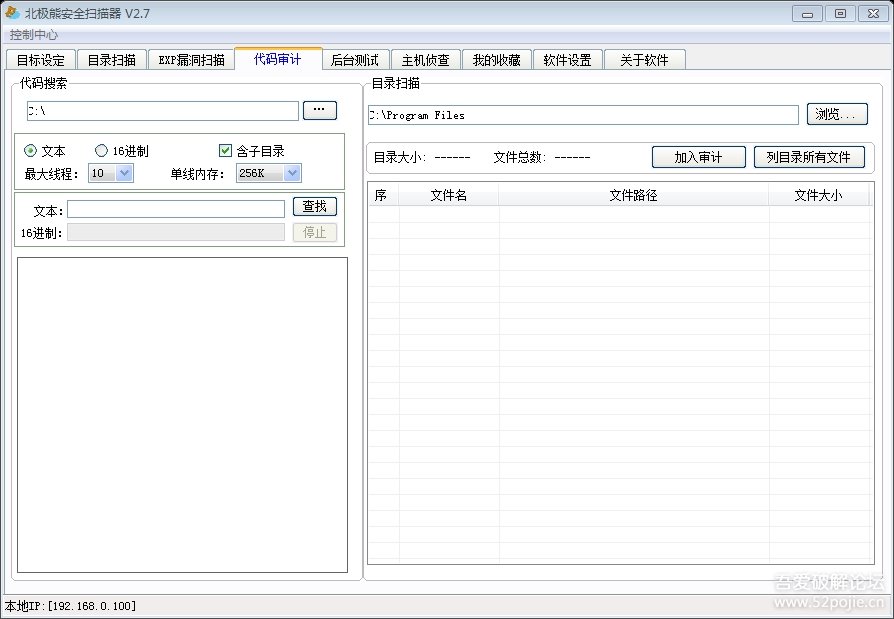
Task: Show the 关于软件 tab
Action: pos(644,60)
